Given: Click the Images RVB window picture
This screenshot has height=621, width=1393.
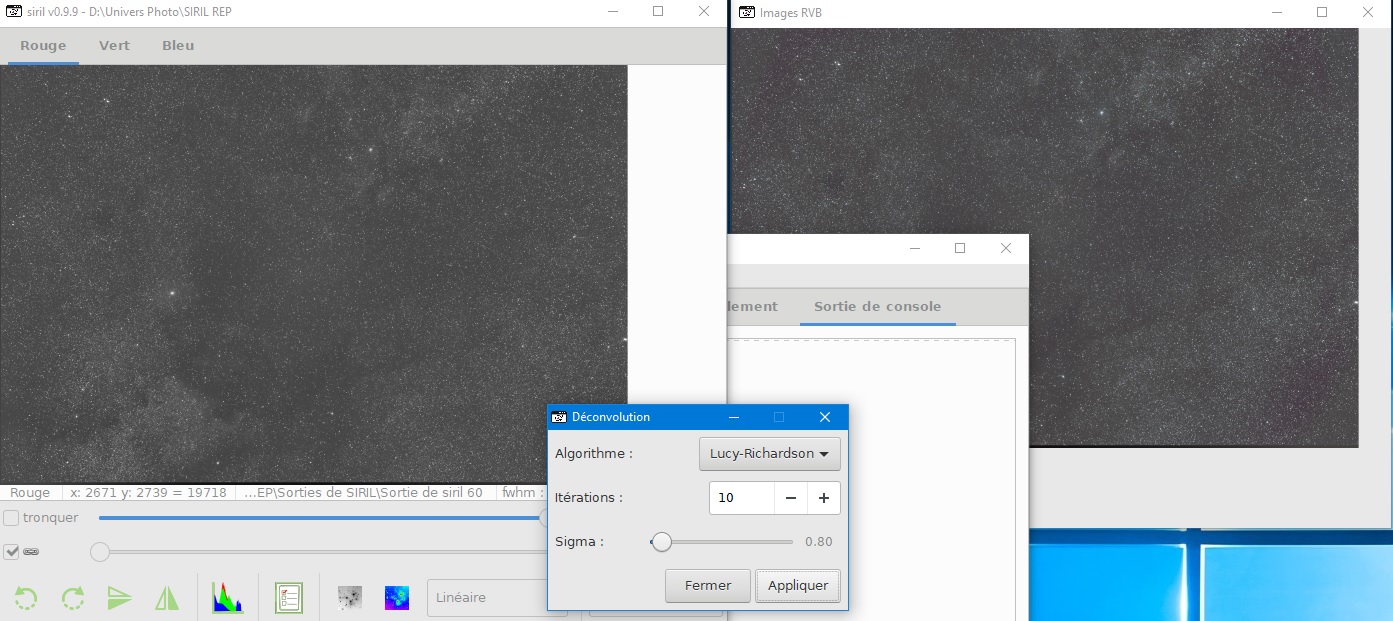Looking at the screenshot, I should (1045, 237).
